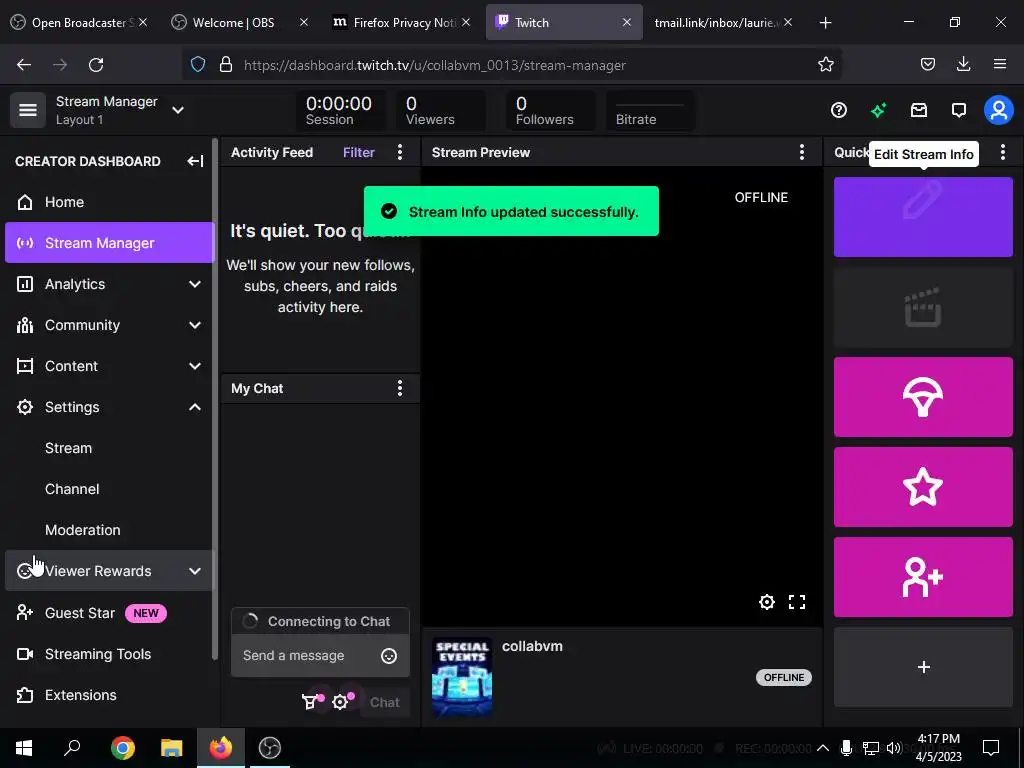Open the Firefox application menu
Screen dimensions: 1024x768
point(1000,64)
